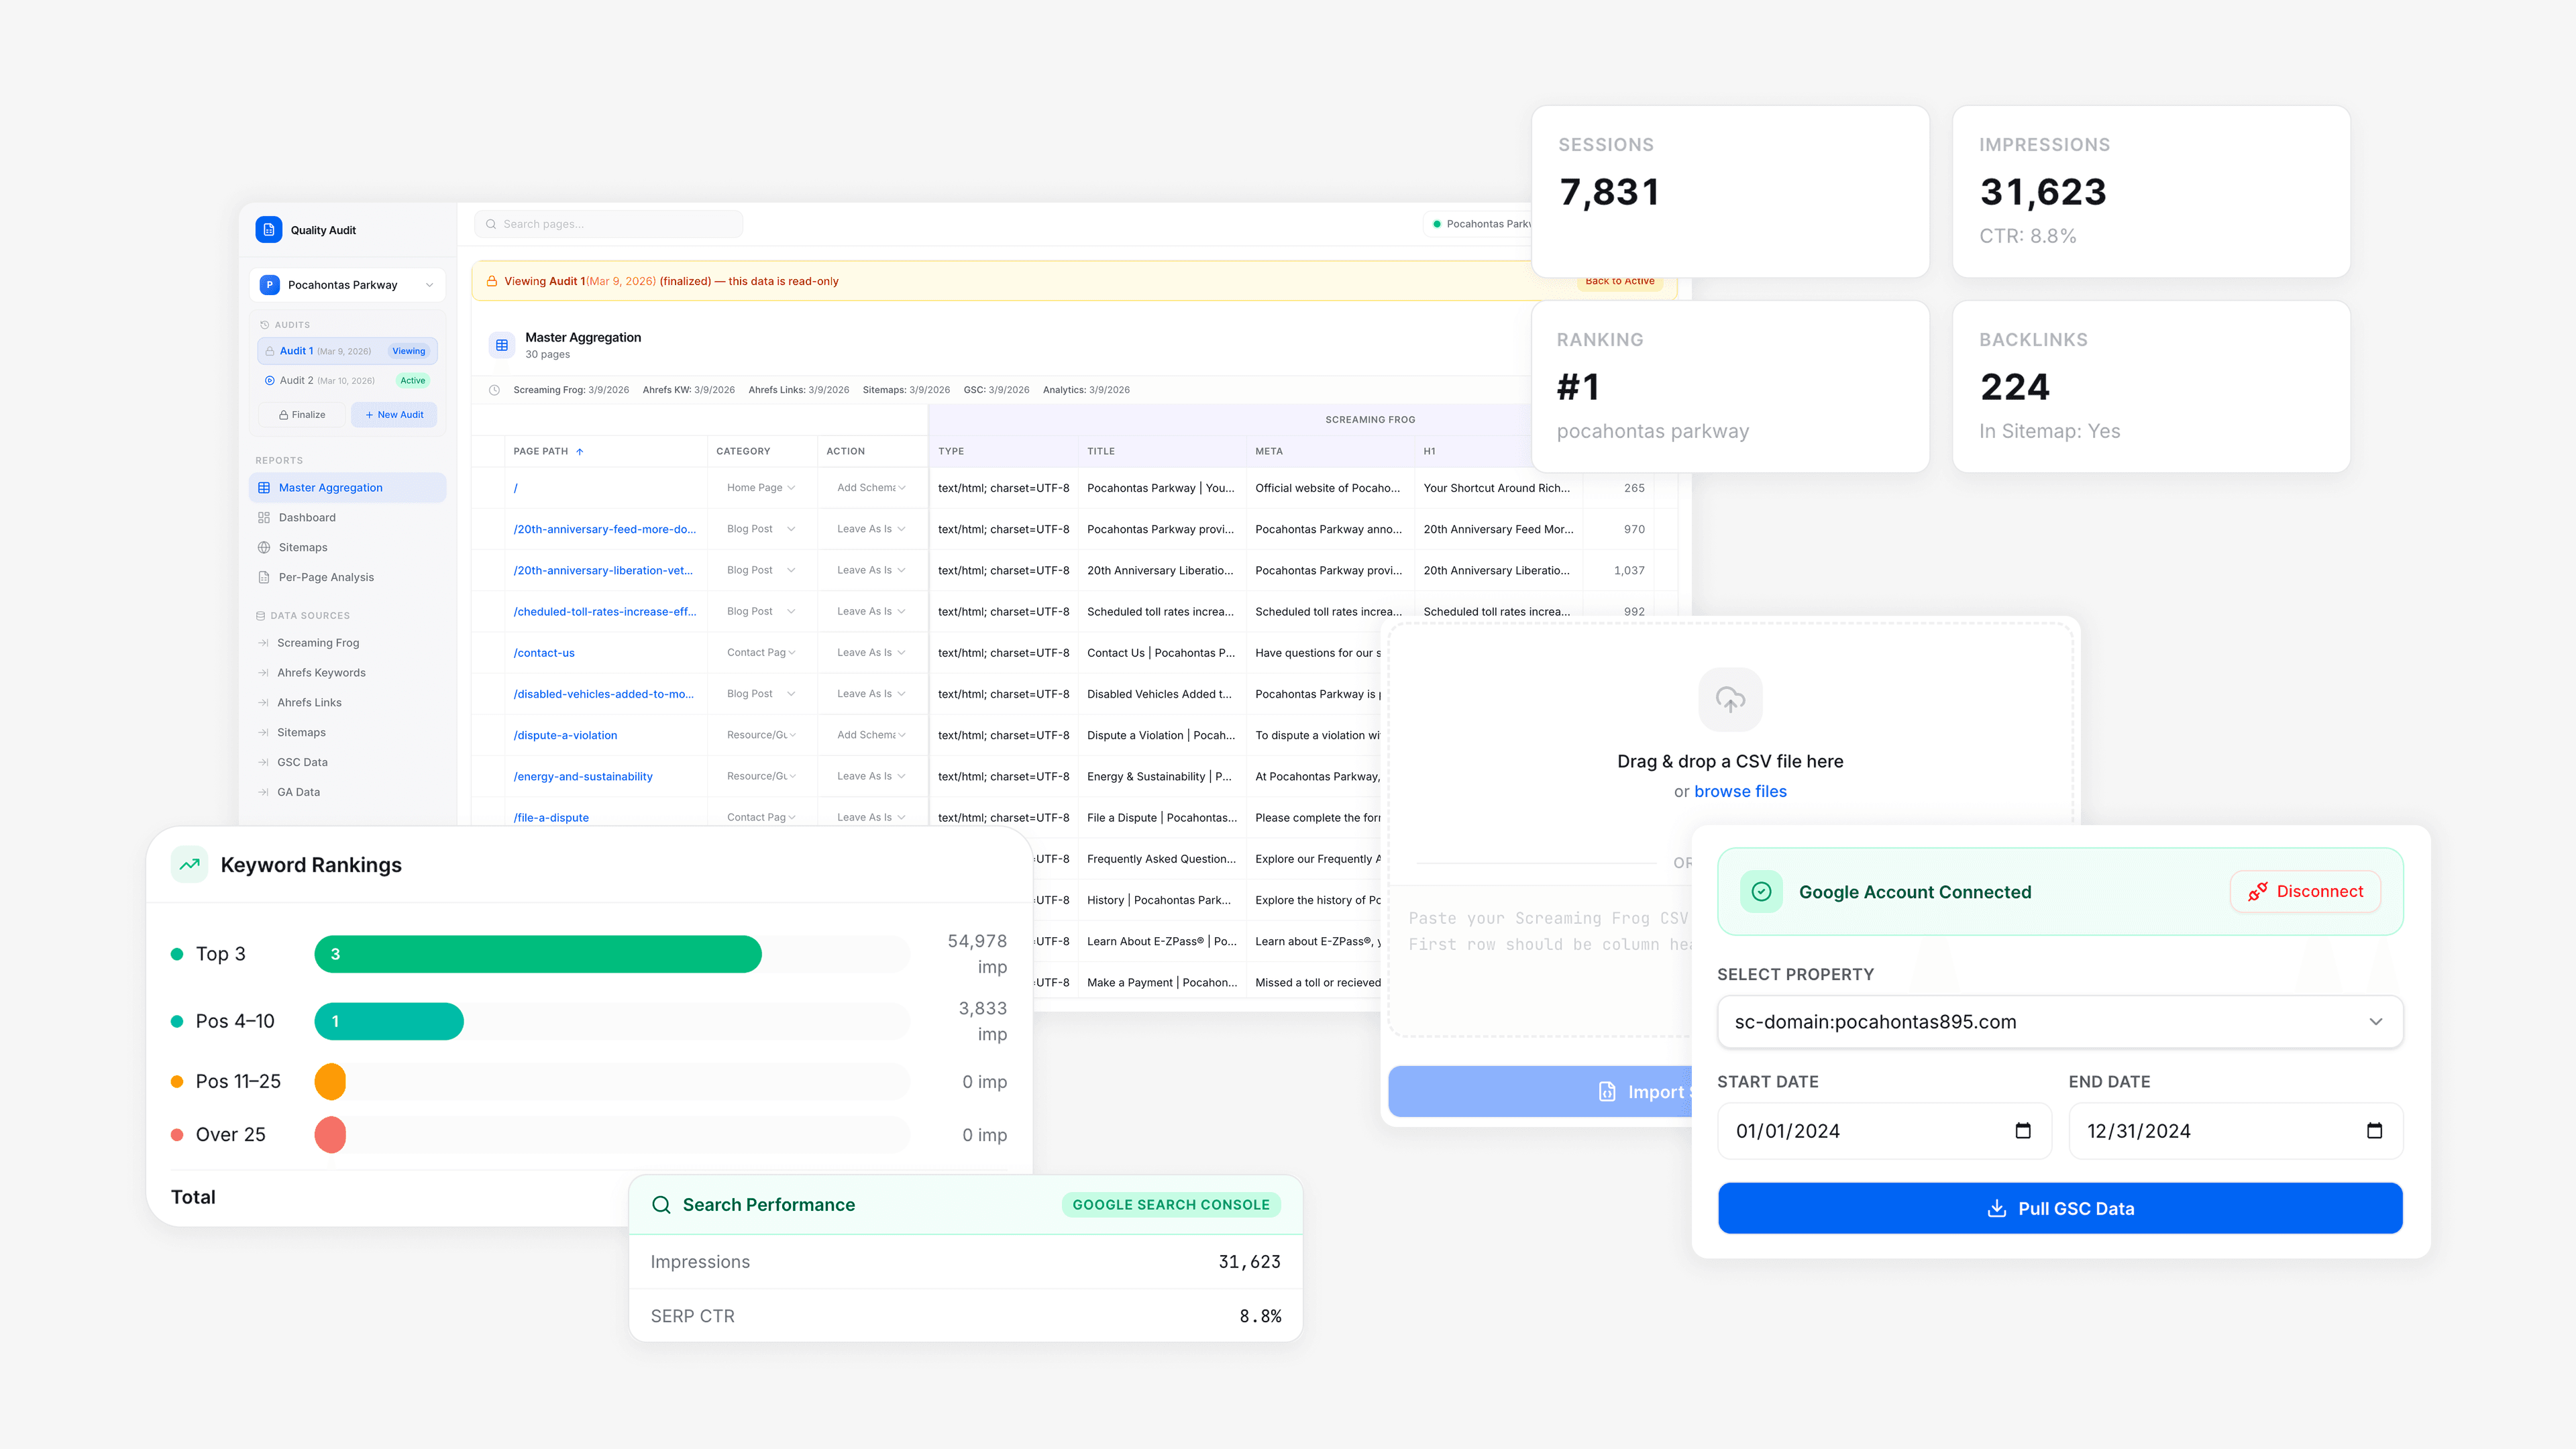2576x1449 pixels.
Task: Open the /dispute-a-violation page link
Action: click(x=565, y=735)
